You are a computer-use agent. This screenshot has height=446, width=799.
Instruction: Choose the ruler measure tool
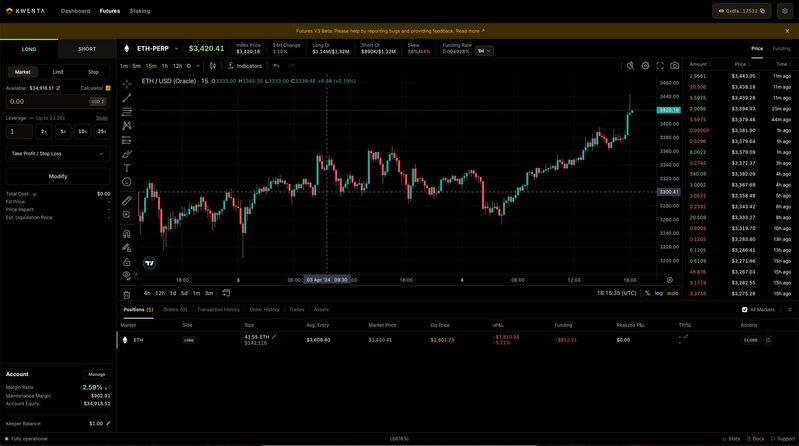pyautogui.click(x=127, y=201)
